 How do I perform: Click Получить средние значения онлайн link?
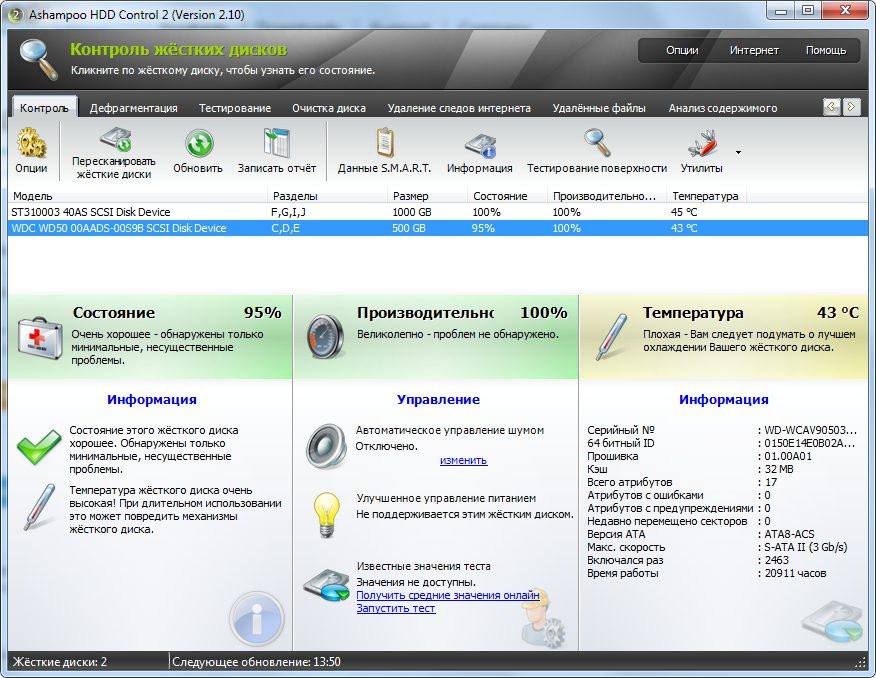coord(448,595)
